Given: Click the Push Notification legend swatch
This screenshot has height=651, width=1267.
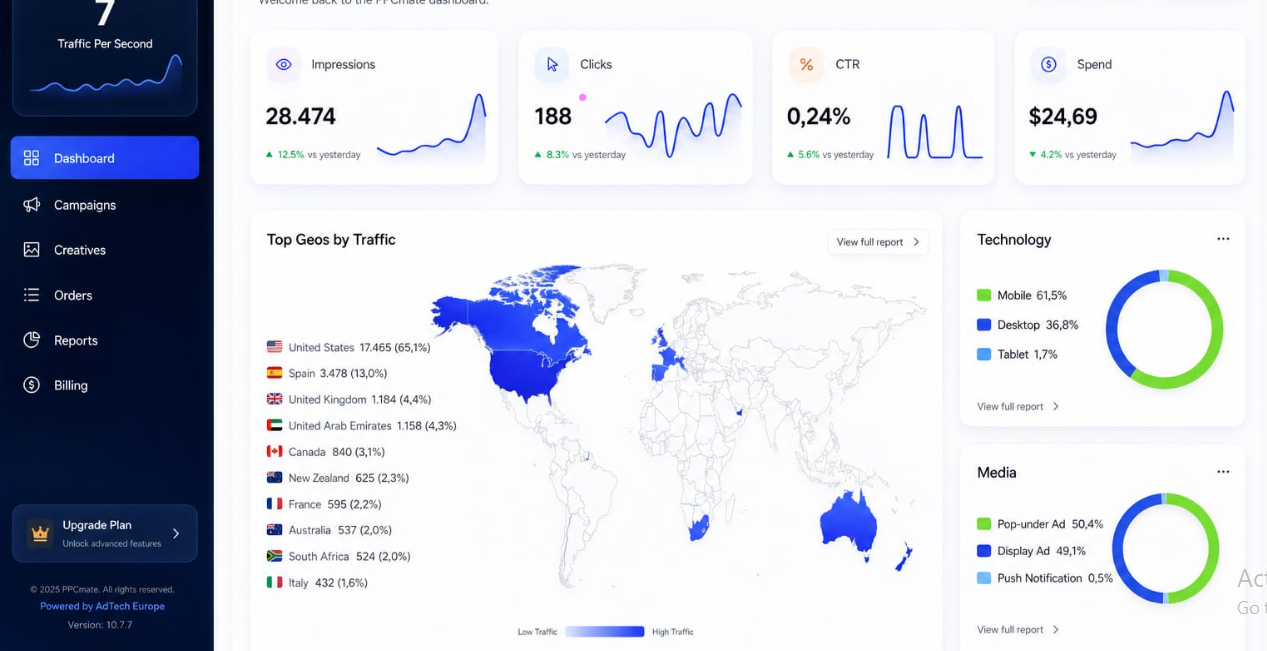Looking at the screenshot, I should (x=984, y=578).
